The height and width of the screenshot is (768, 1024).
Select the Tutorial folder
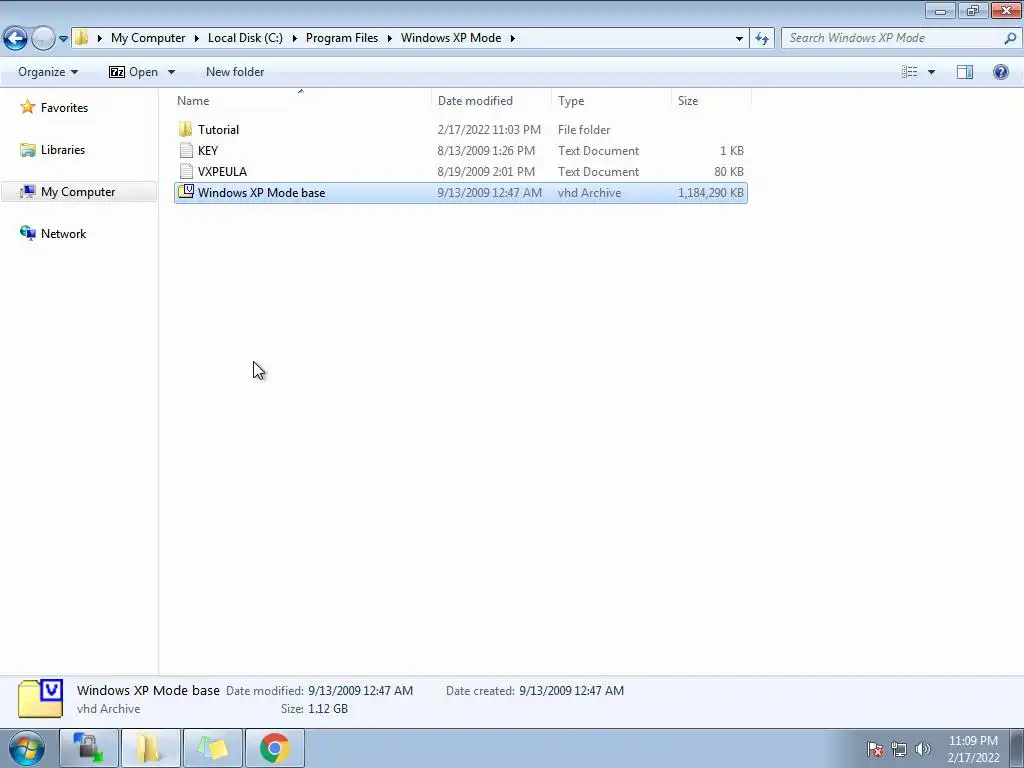[461, 129]
